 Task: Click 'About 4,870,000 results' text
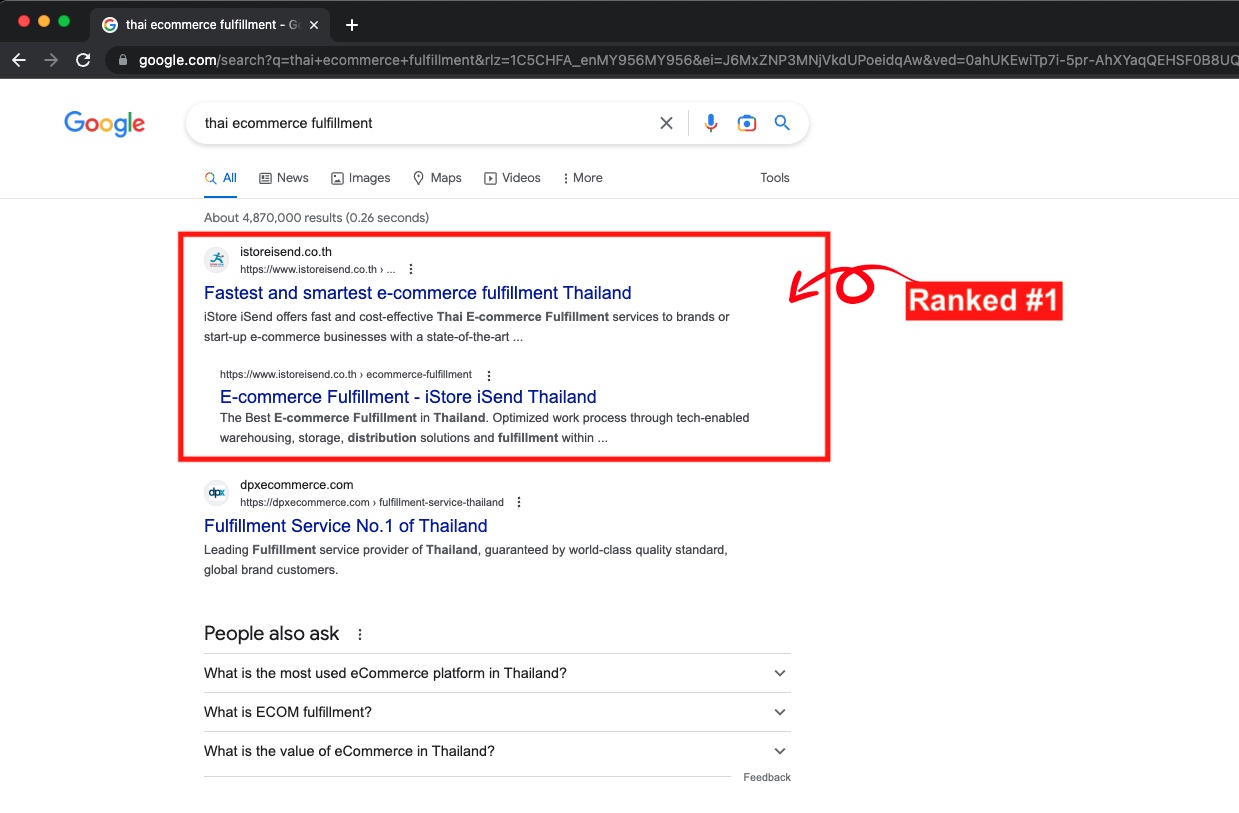point(272,217)
